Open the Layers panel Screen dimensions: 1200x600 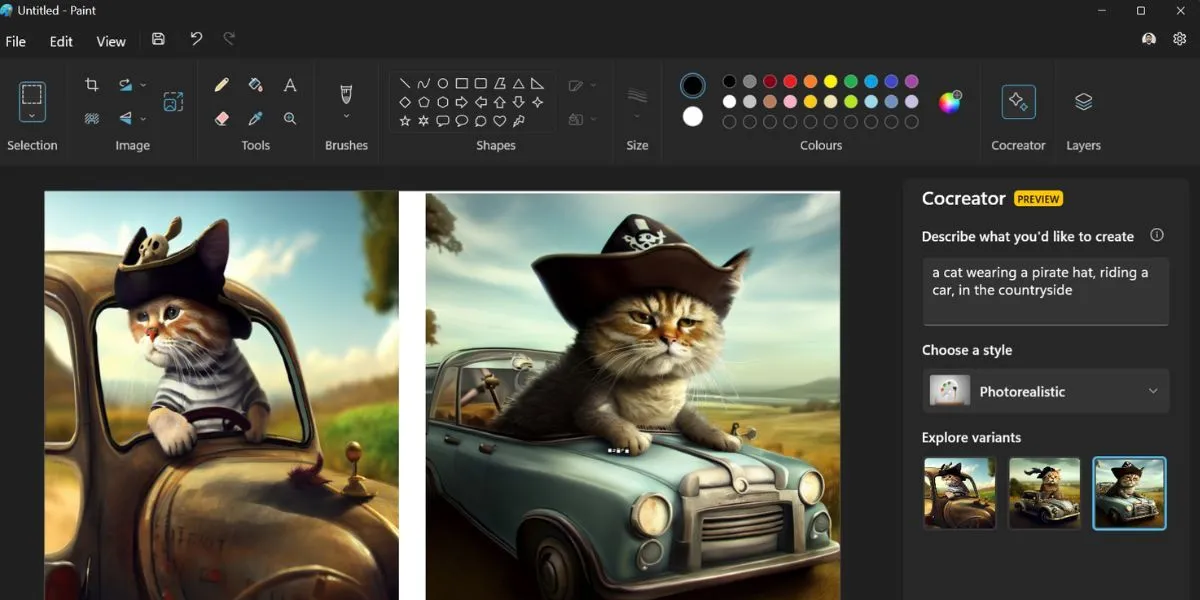point(1083,101)
